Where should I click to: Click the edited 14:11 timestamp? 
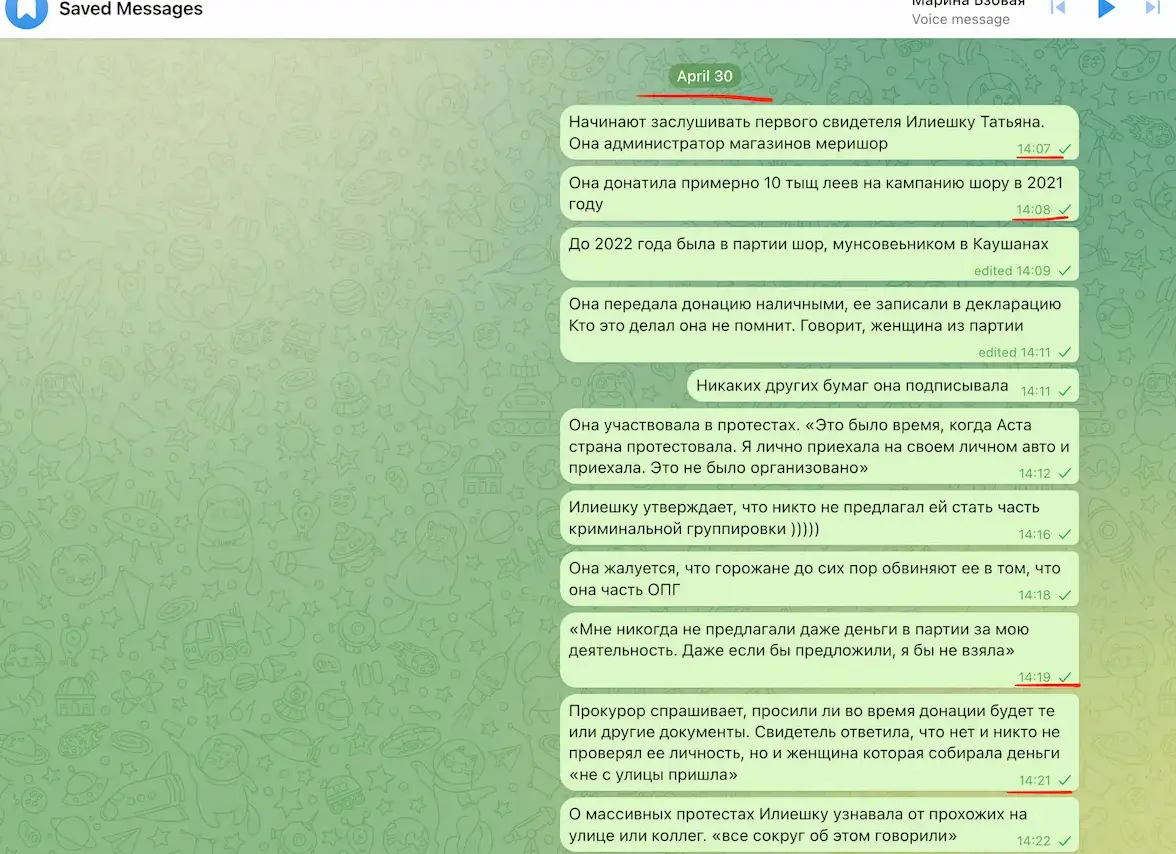click(1014, 352)
